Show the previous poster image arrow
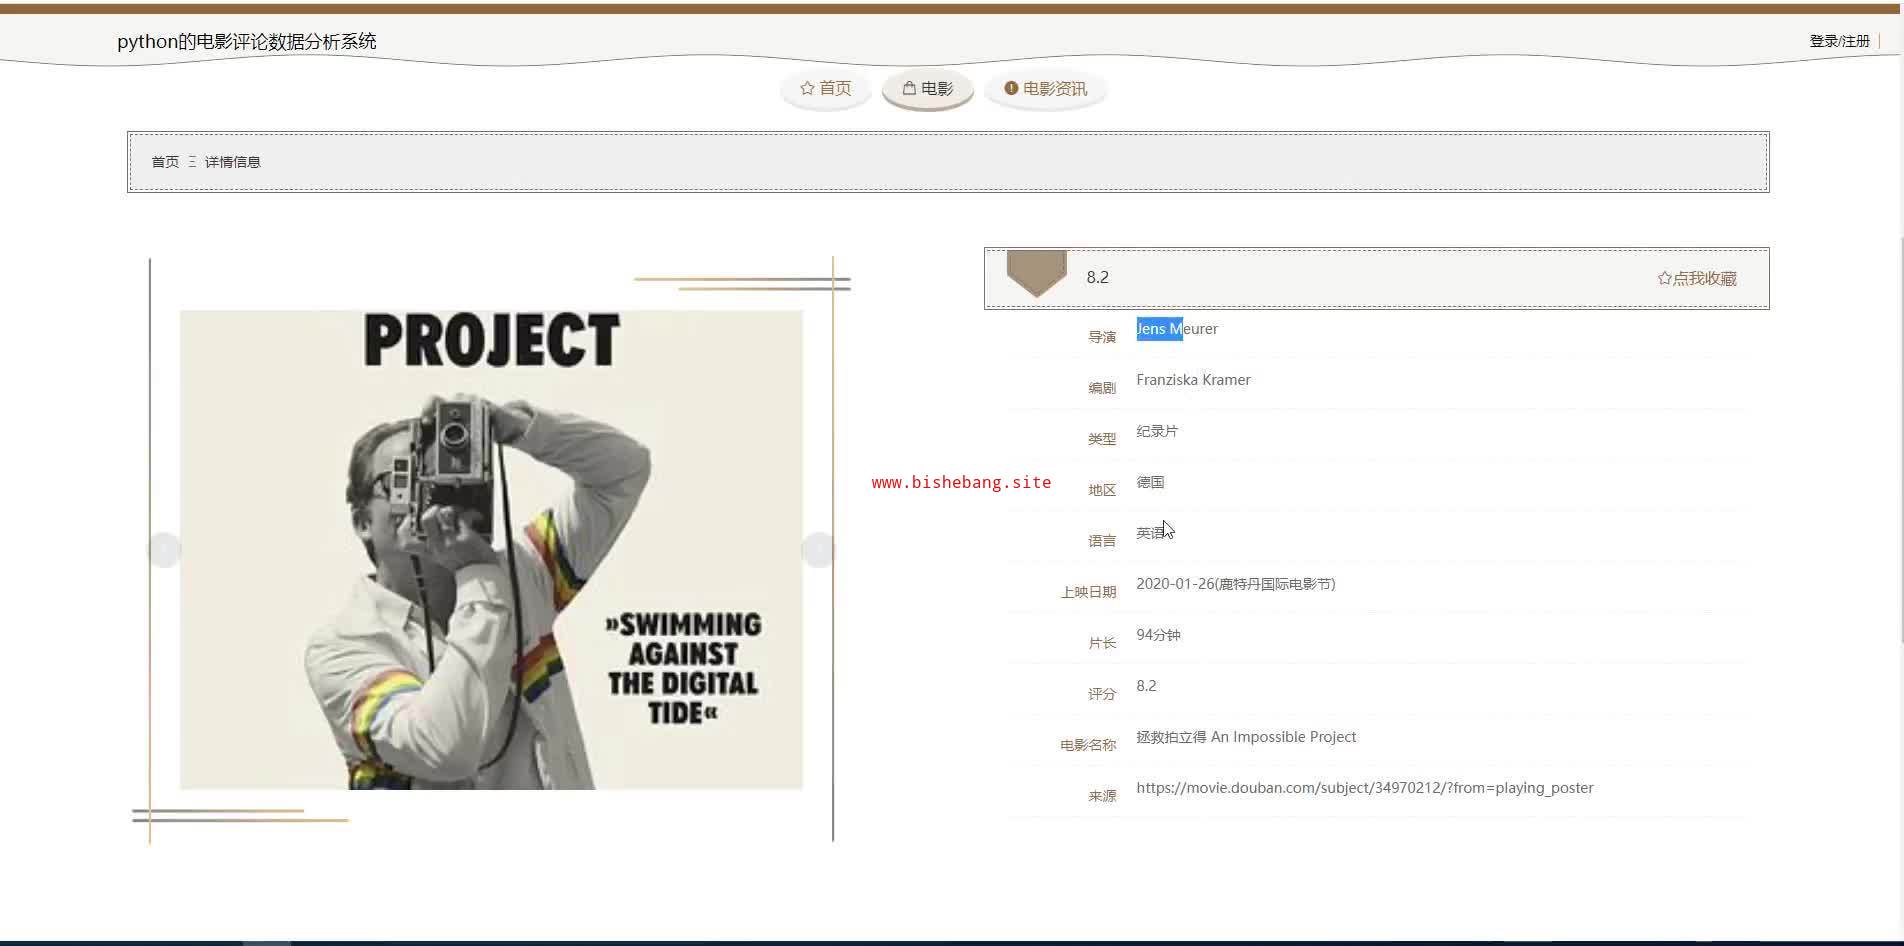This screenshot has width=1904, height=946. [164, 550]
